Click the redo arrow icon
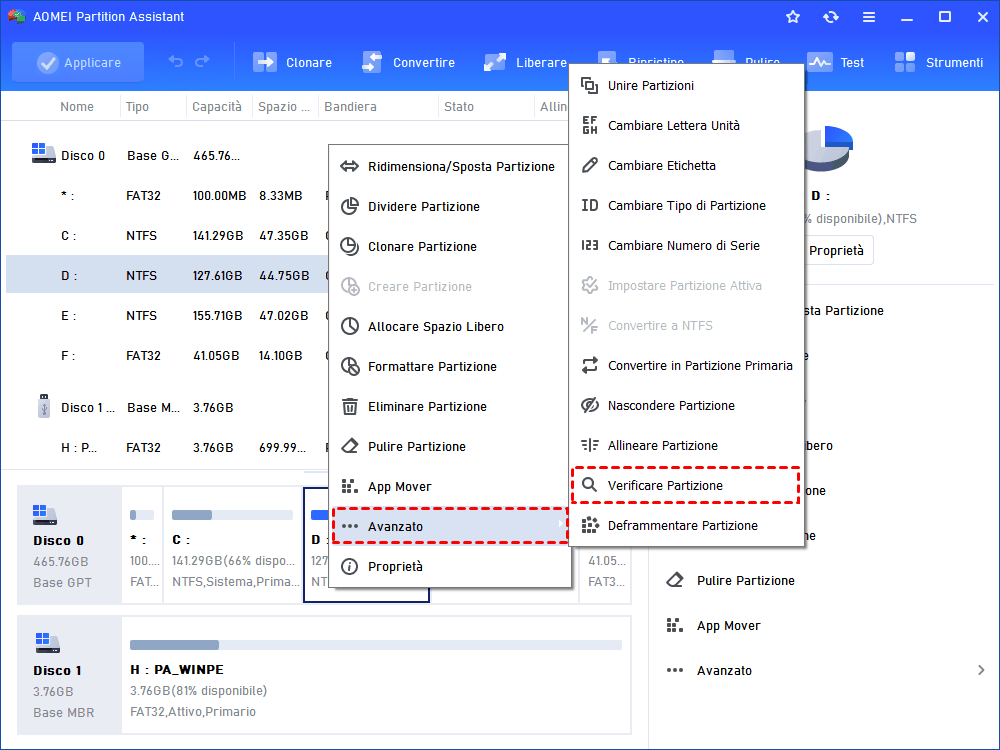This screenshot has height=750, width=1000. 202,62
